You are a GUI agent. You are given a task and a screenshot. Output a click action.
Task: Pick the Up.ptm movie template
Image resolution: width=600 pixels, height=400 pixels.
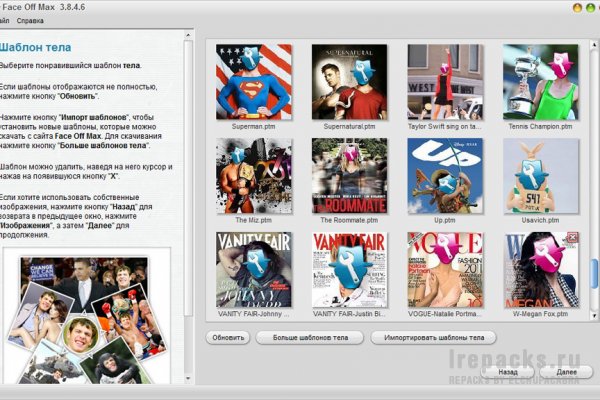pyautogui.click(x=445, y=176)
